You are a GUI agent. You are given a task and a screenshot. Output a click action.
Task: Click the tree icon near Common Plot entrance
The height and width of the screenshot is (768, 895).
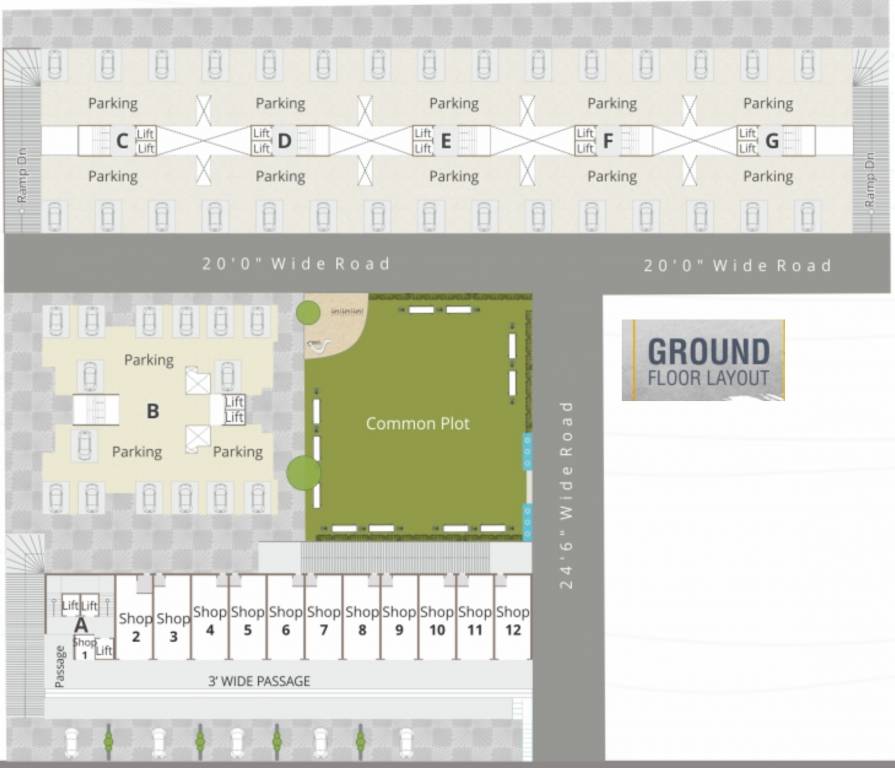click(310, 311)
